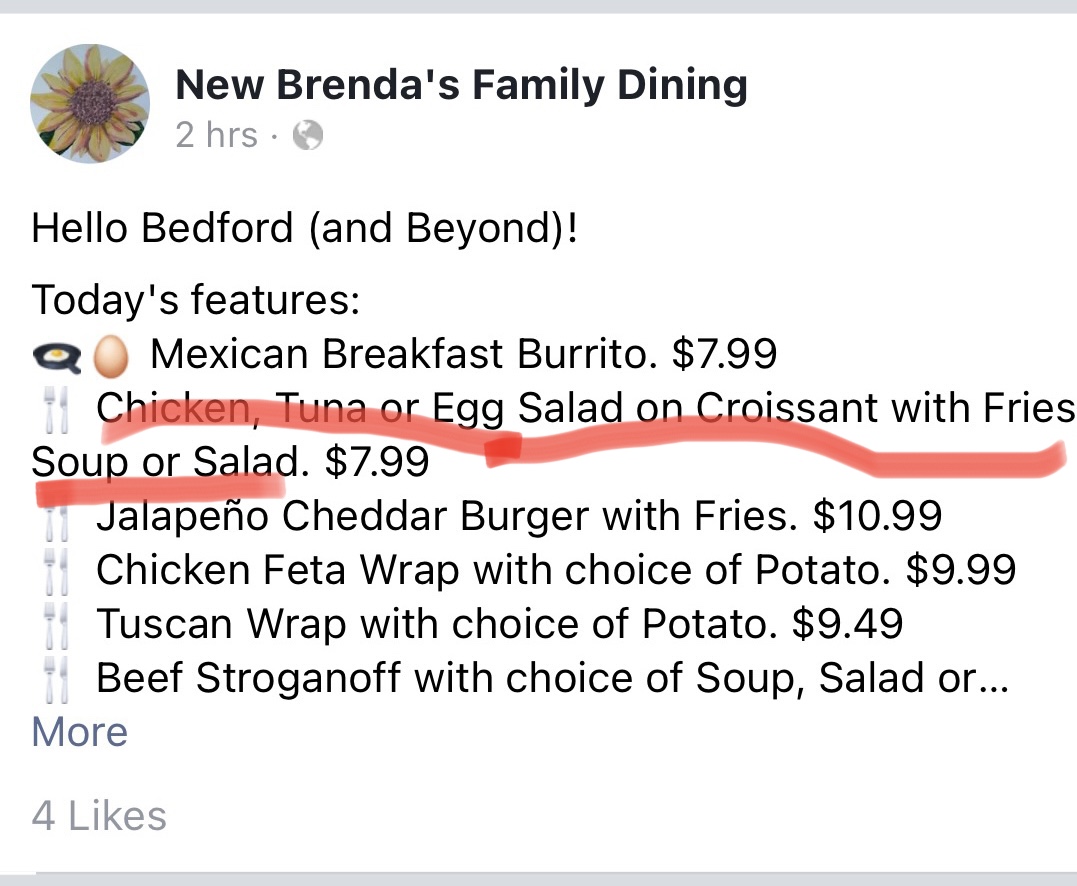The width and height of the screenshot is (1077, 886).
Task: Click fork-and-knife icon beside Chicken Feta Wrap
Action: pos(55,571)
